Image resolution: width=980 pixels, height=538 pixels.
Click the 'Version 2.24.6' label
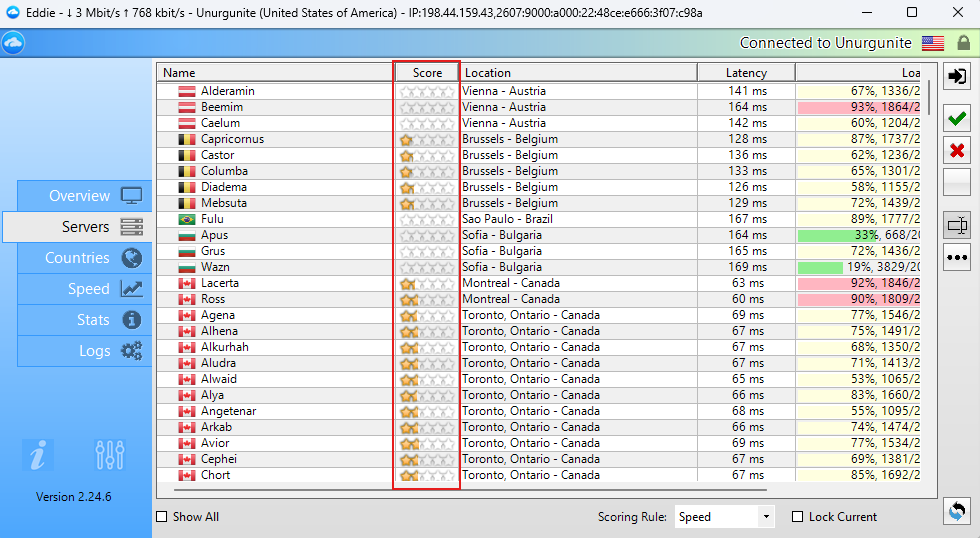coord(74,497)
